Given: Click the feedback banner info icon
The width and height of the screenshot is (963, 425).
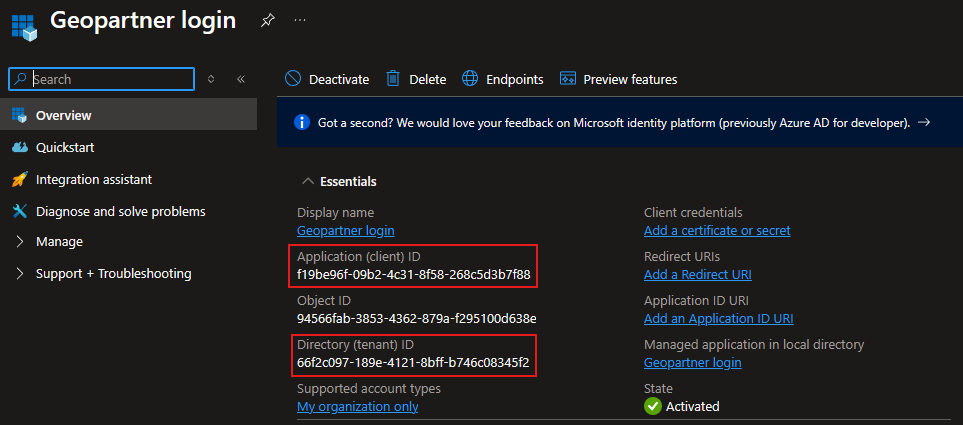Looking at the screenshot, I should pos(302,122).
